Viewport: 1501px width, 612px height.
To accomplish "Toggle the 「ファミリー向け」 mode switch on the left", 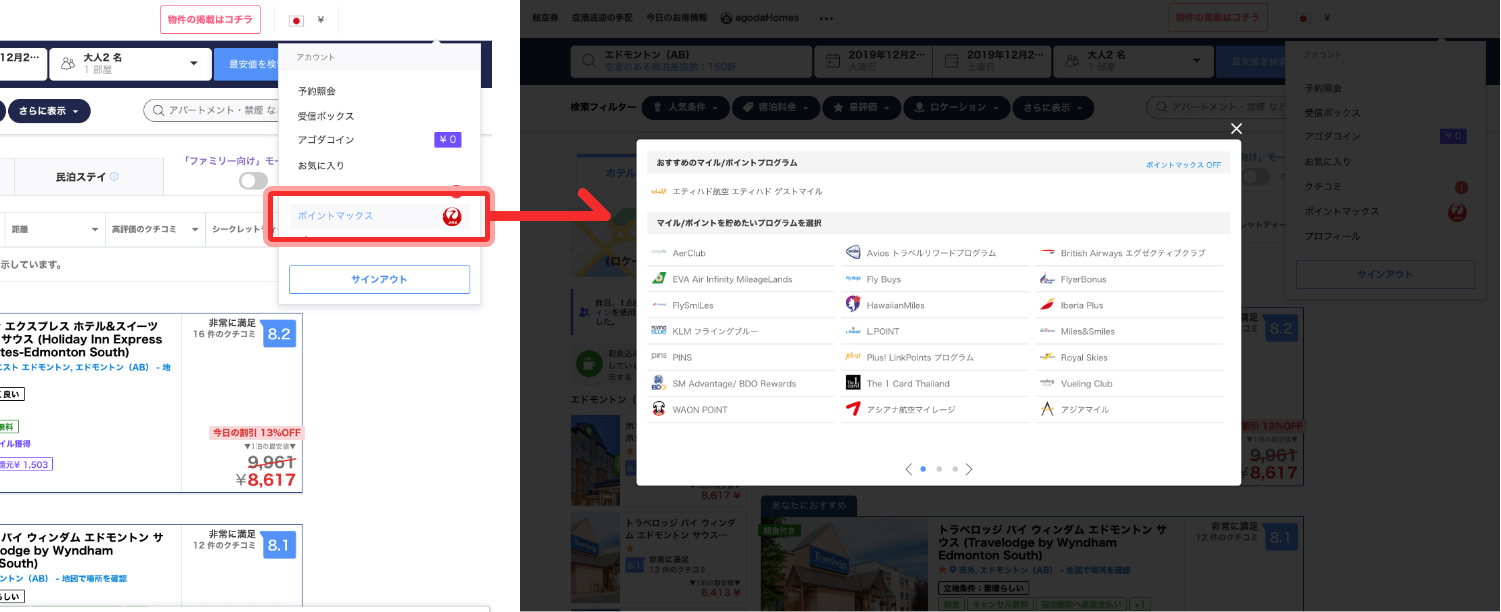I will (x=253, y=181).
